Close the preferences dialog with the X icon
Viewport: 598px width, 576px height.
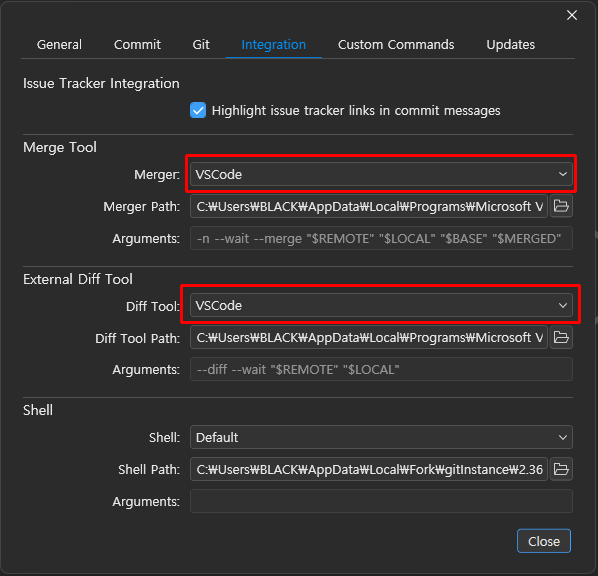[x=572, y=15]
